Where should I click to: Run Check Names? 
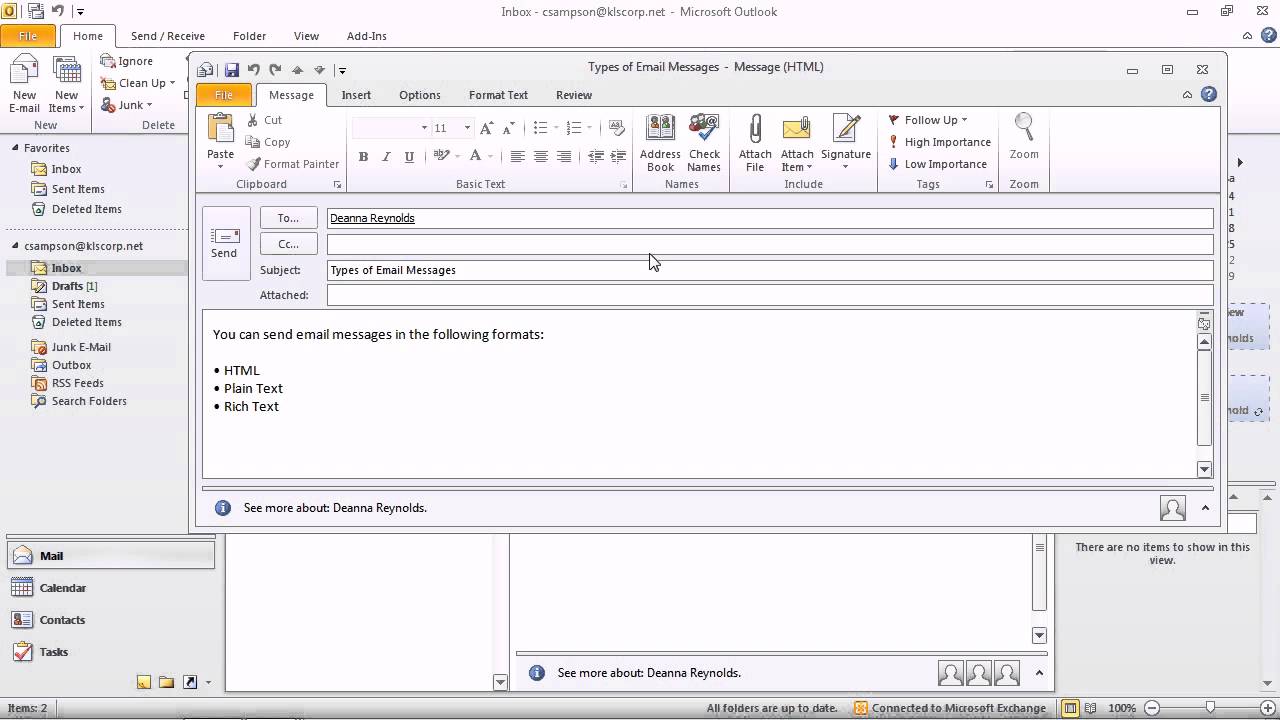point(704,143)
